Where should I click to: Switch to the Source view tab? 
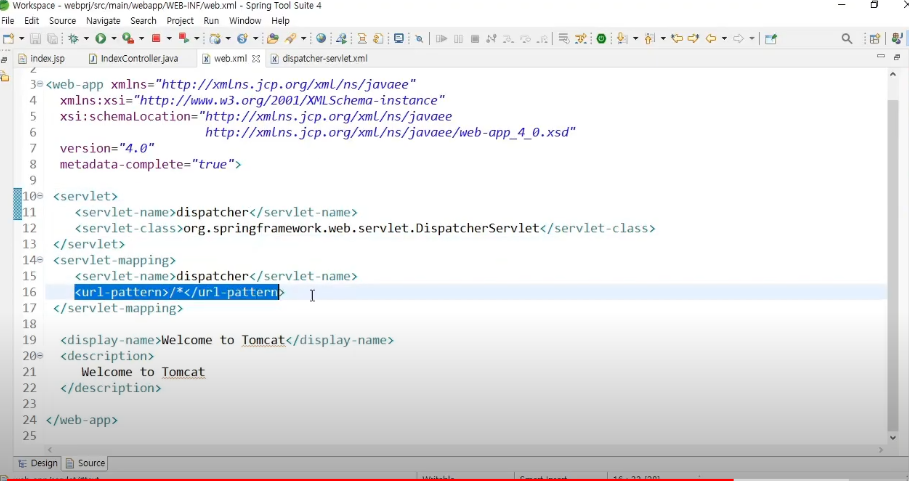click(x=86, y=463)
